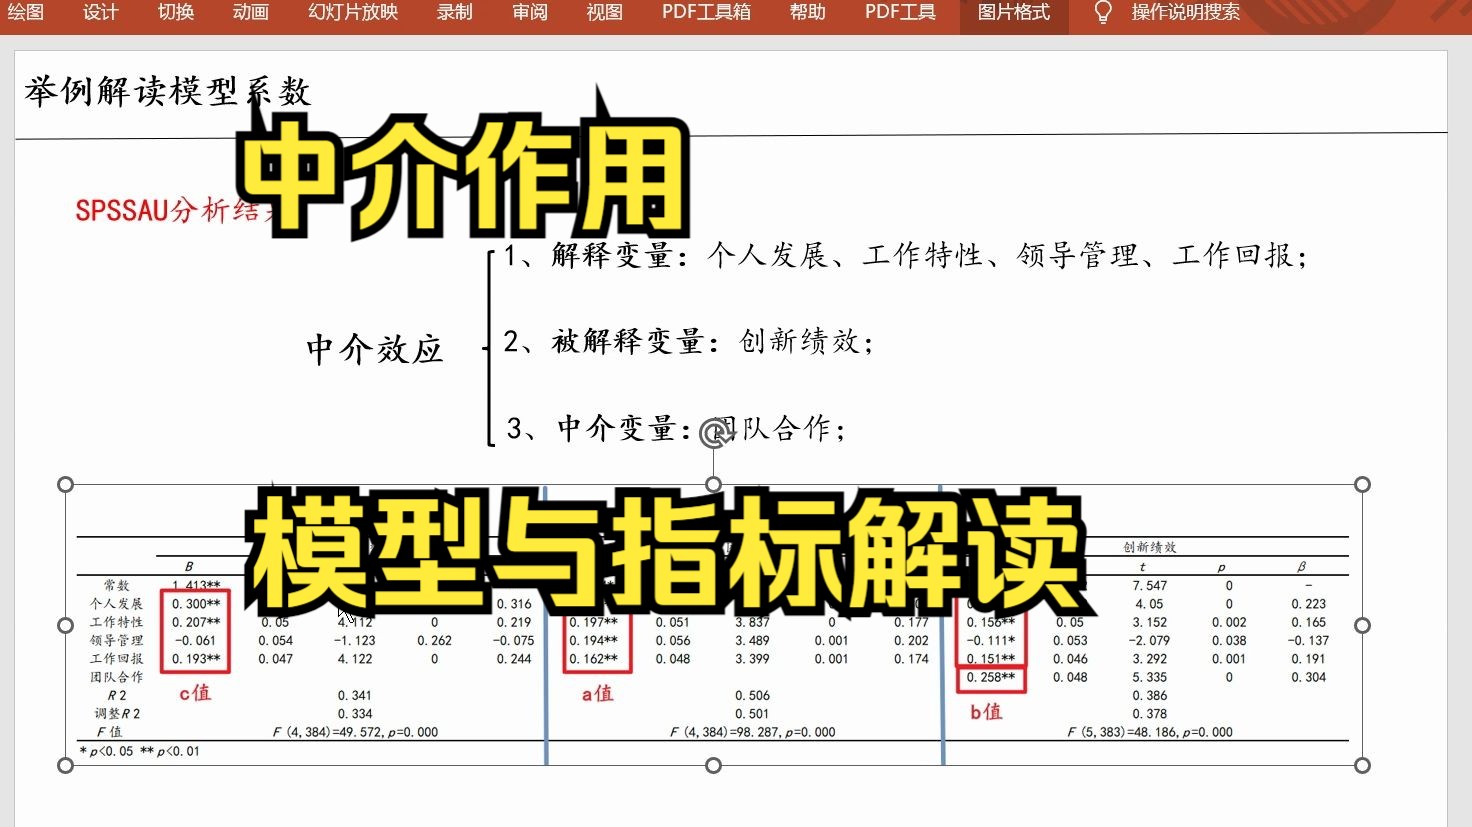Click the t value -1.123
The height and width of the screenshot is (827, 1472).
355,641
